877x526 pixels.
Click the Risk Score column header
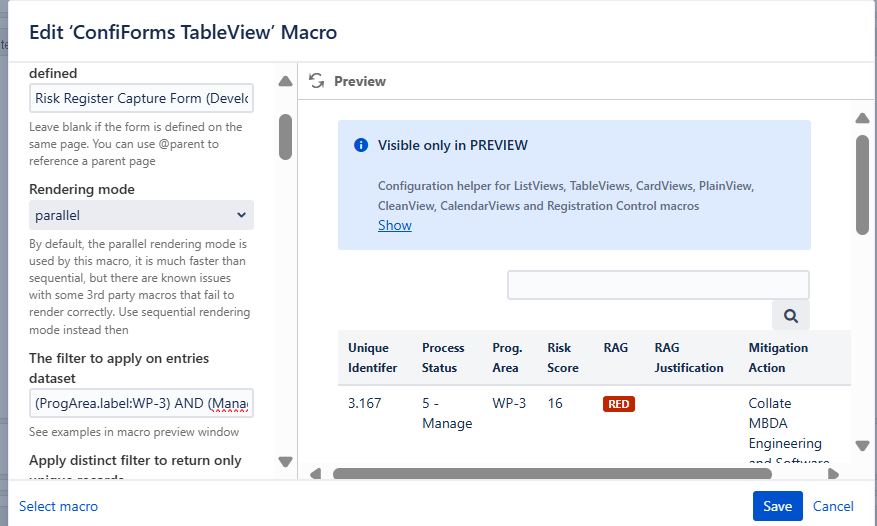563,358
